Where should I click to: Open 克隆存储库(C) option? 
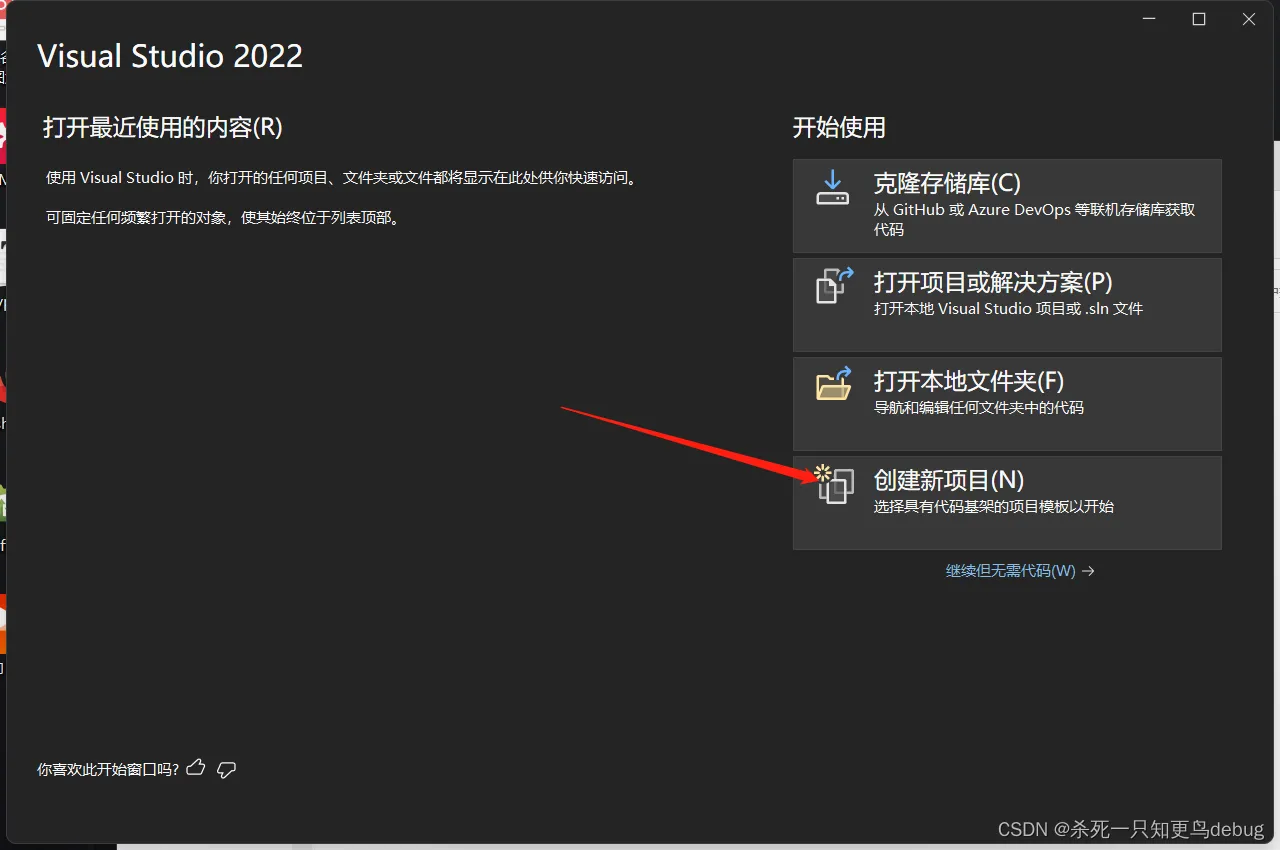pyautogui.click(x=1007, y=205)
